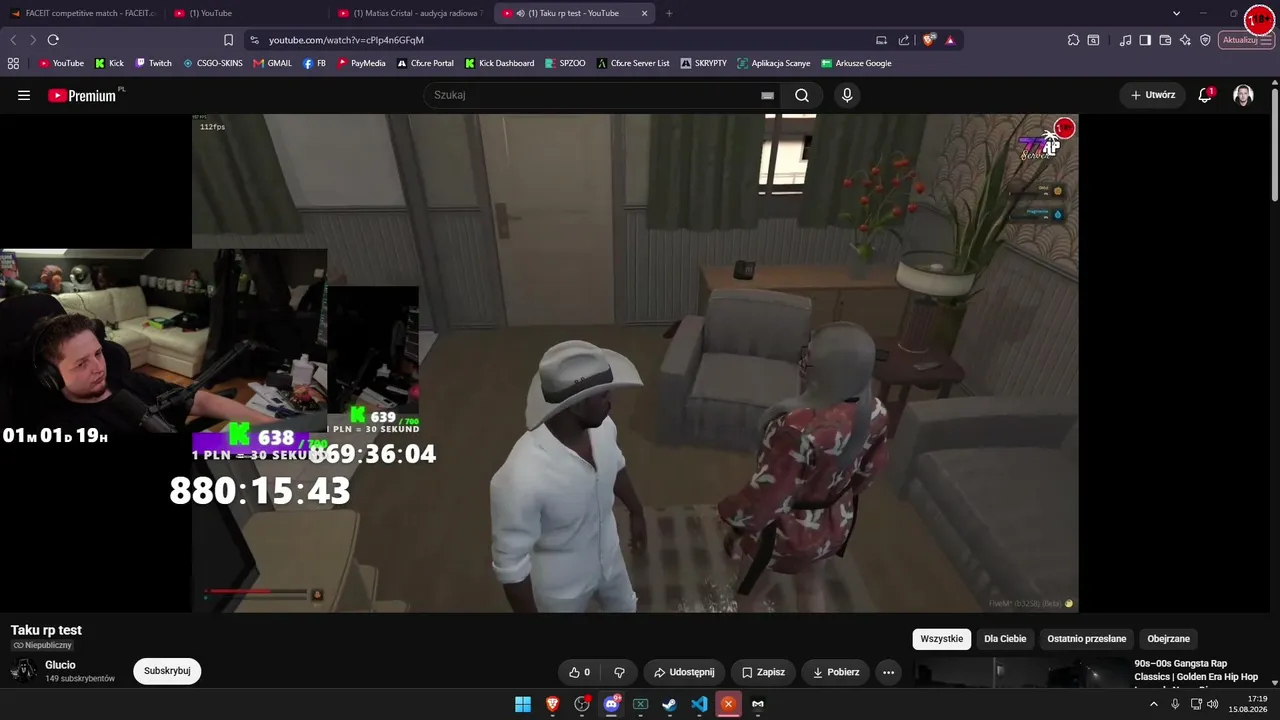Image resolution: width=1280 pixels, height=720 pixels.
Task: Open the YouTube account avatar menu
Action: point(1243,95)
